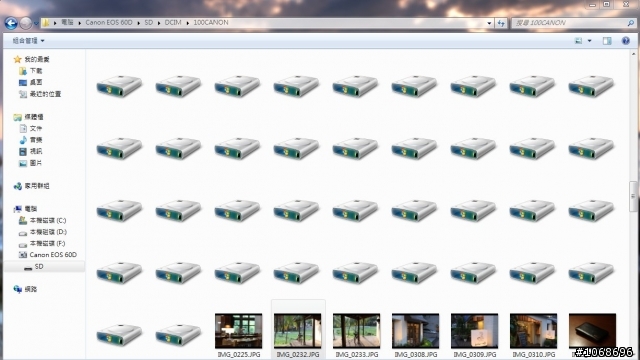Click the IMG_0308.JPG file name label
Screen dimensions: 640x360
(x=416, y=354)
